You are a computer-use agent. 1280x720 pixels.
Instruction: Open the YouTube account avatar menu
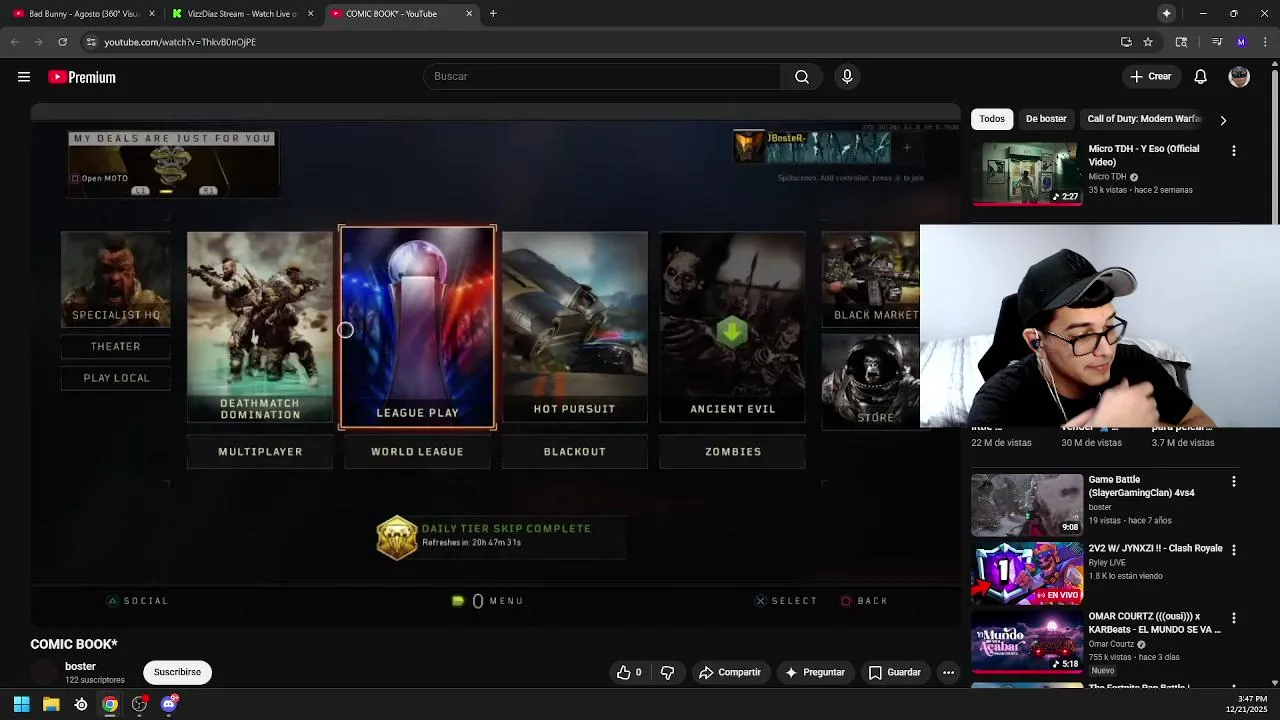pos(1239,77)
